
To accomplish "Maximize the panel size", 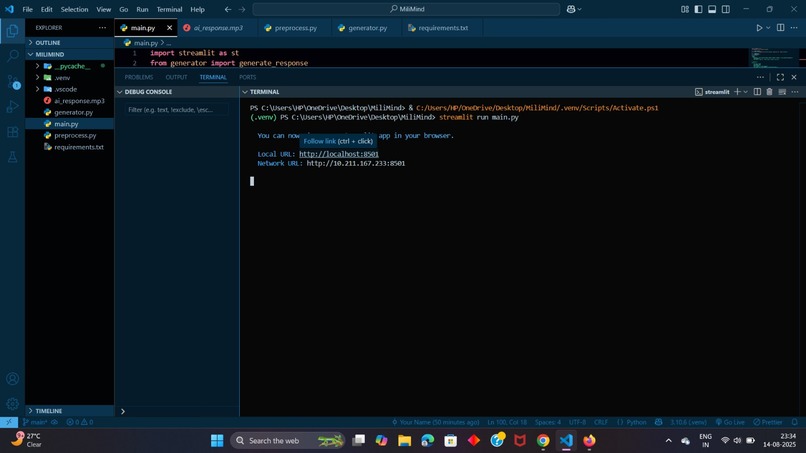I will 780,77.
